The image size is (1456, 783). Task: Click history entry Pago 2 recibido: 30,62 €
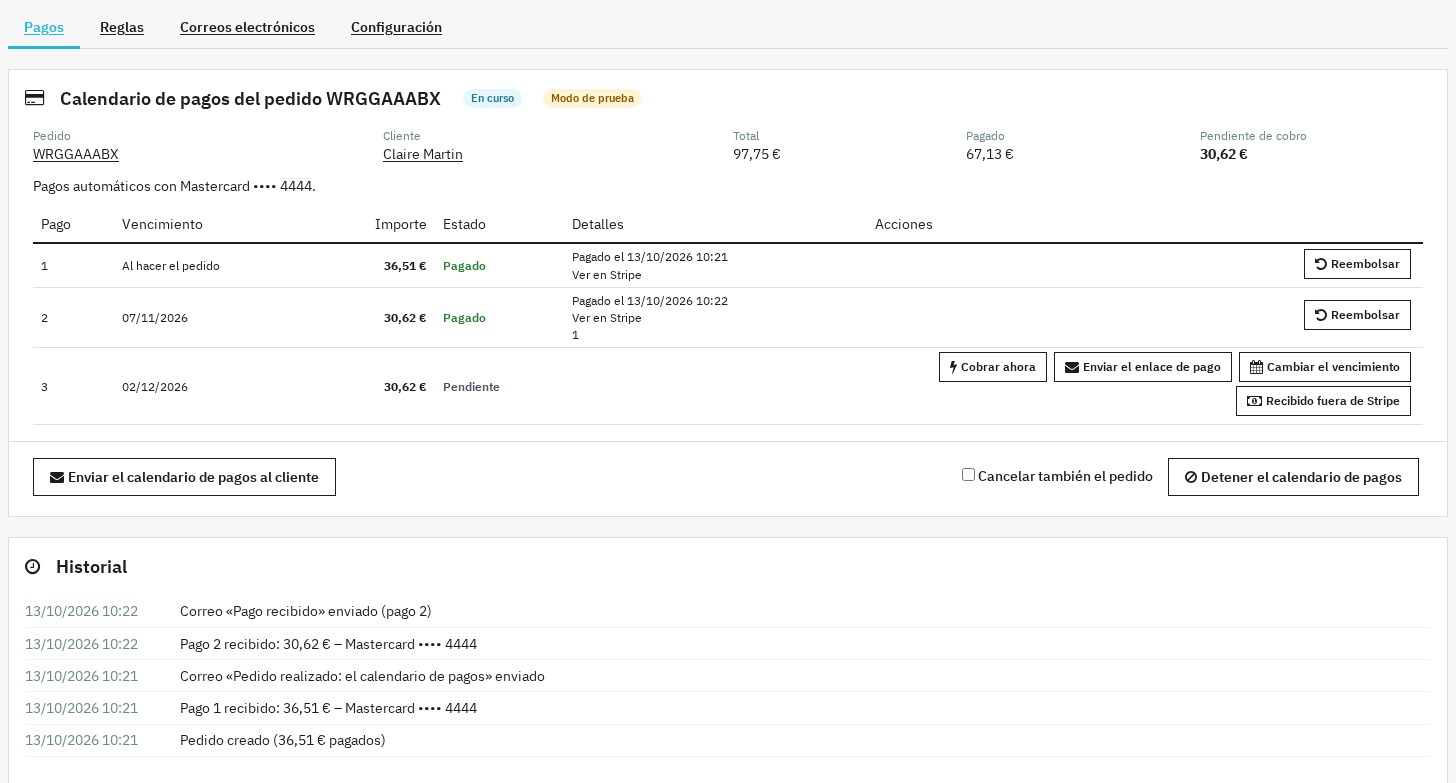(x=328, y=644)
